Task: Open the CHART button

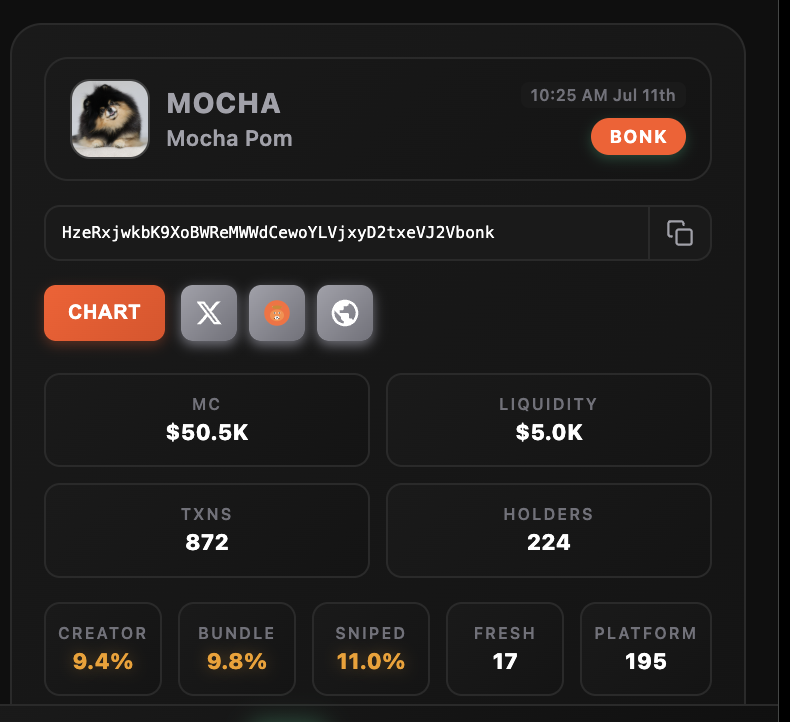Action: [104, 313]
